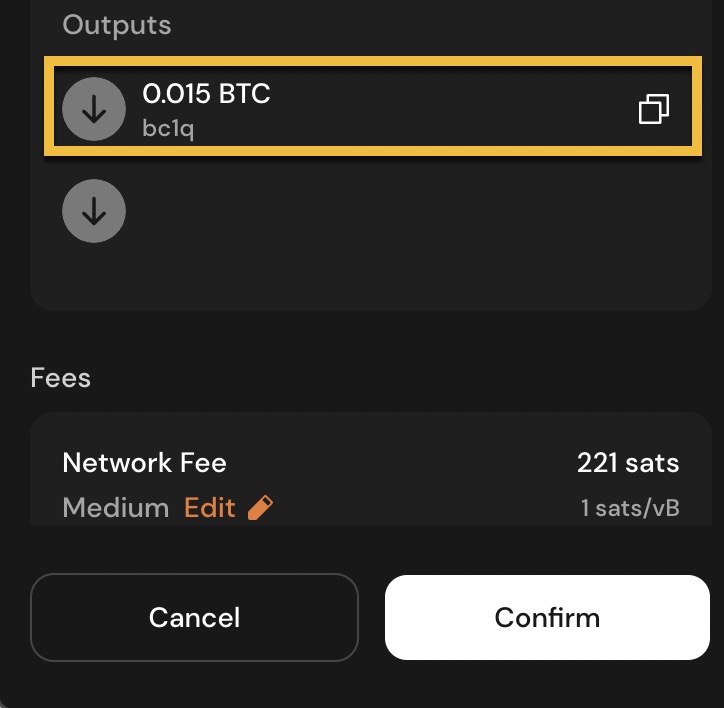This screenshot has height=708, width=724.
Task: Click the Fees section heading
Action: (x=61, y=378)
